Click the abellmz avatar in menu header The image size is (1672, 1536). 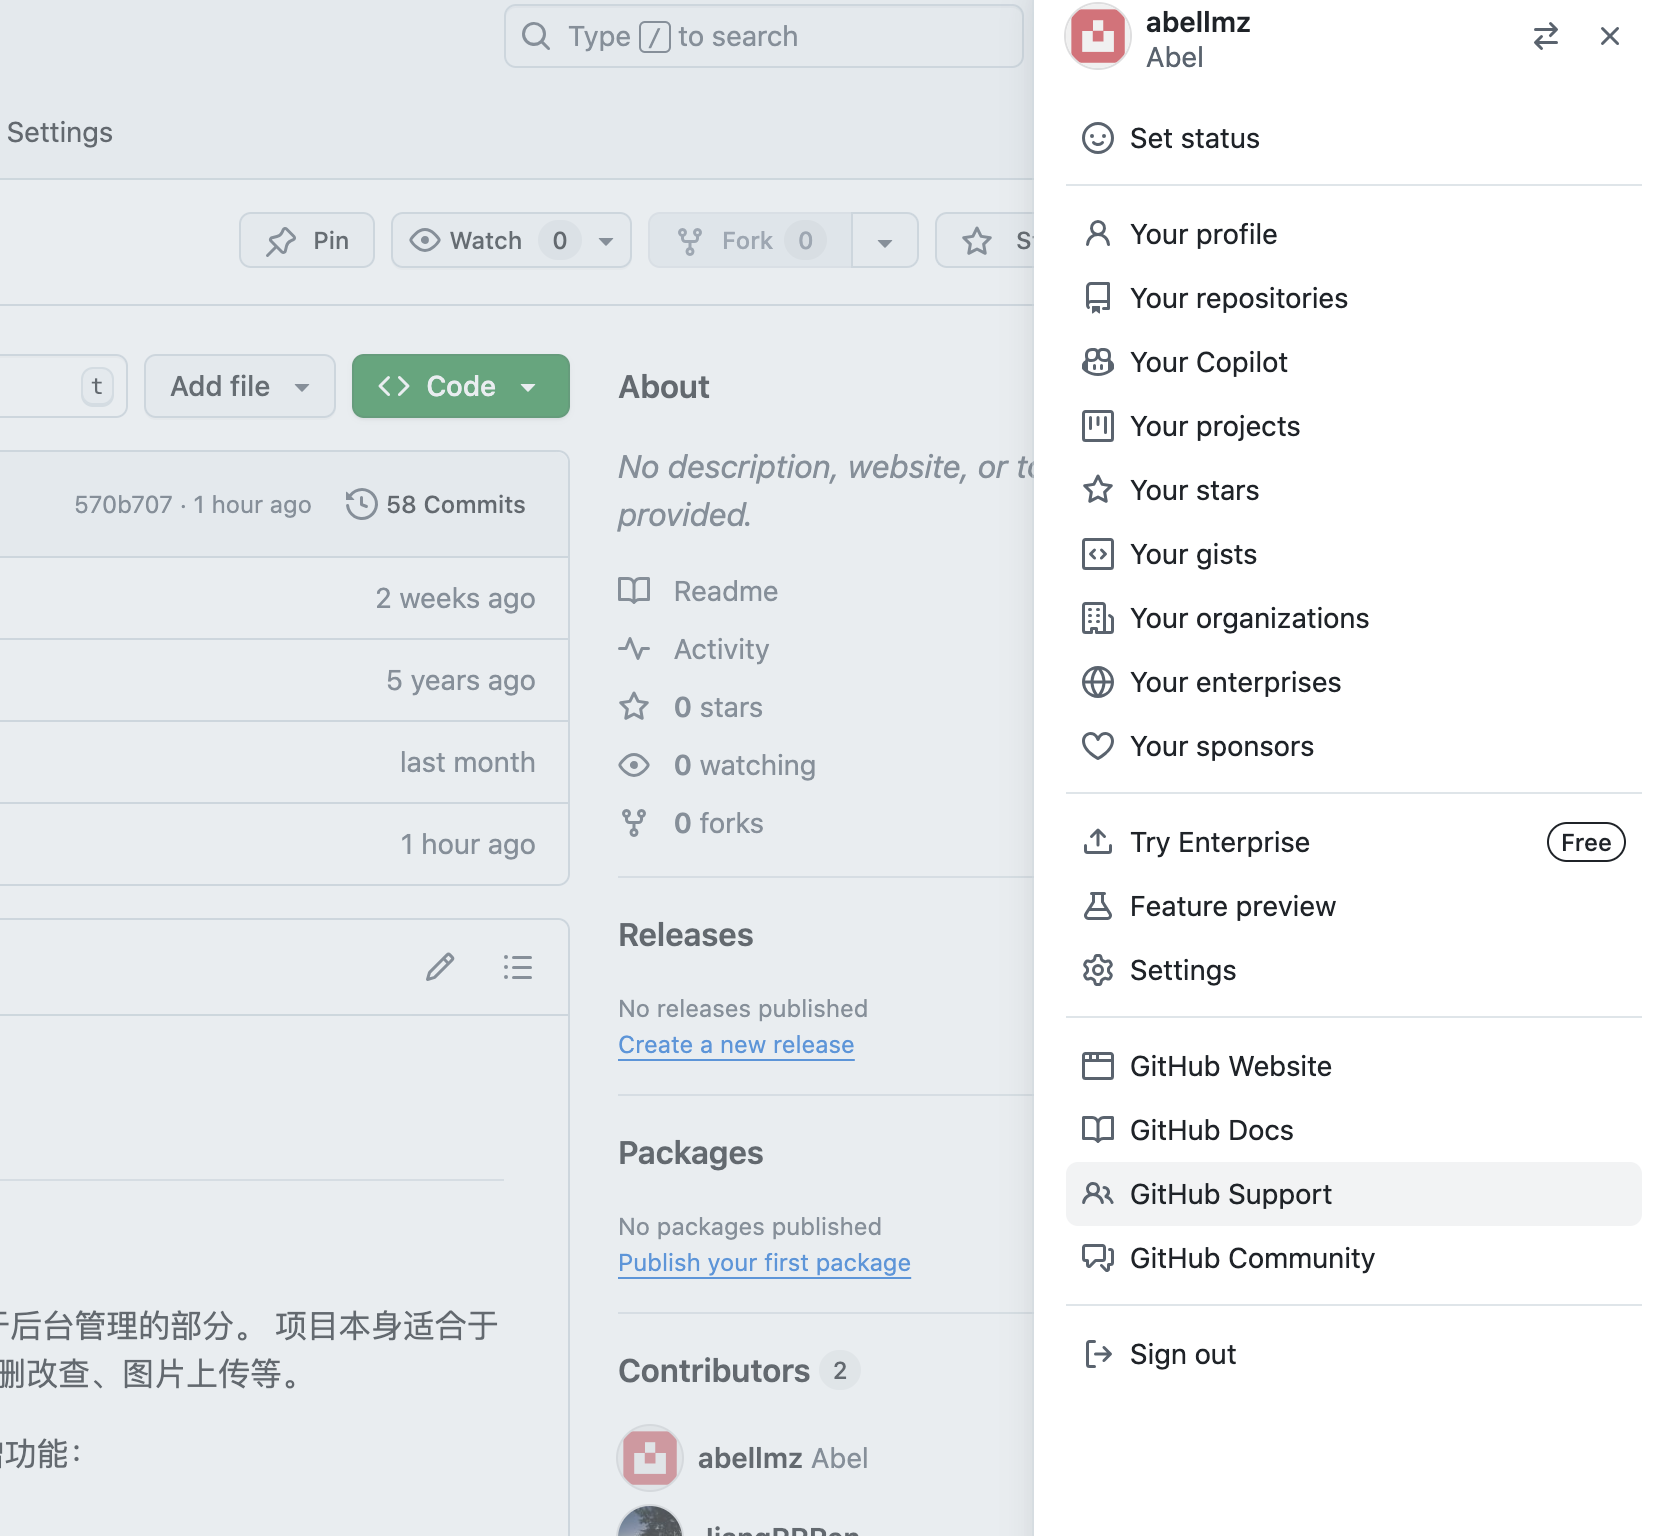[x=1098, y=37]
